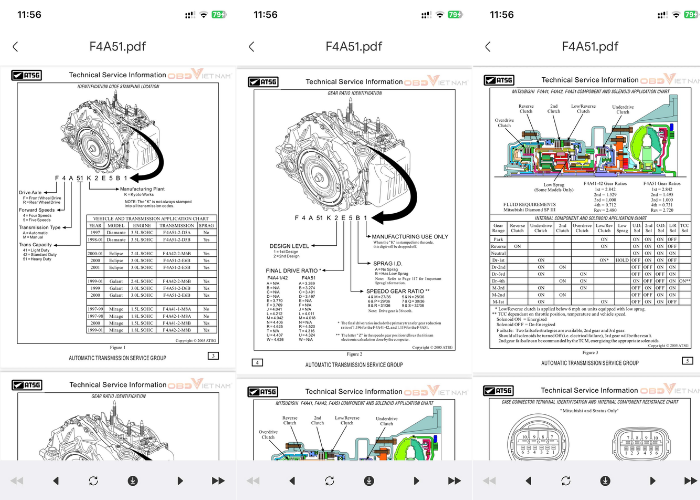Viewport: 700px width, 500px height.
Task: Tap the rectangular case connector diagram
Action: point(641,443)
